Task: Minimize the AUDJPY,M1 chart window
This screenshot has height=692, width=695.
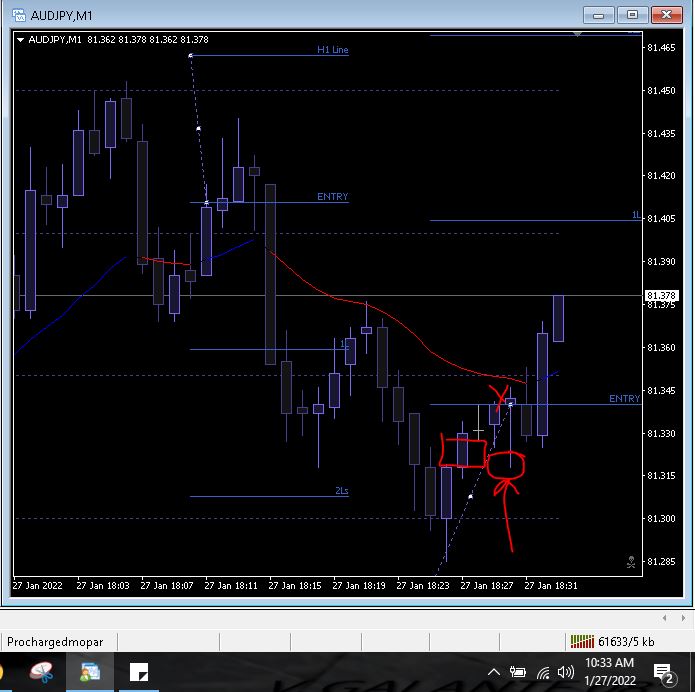Action: [598, 16]
